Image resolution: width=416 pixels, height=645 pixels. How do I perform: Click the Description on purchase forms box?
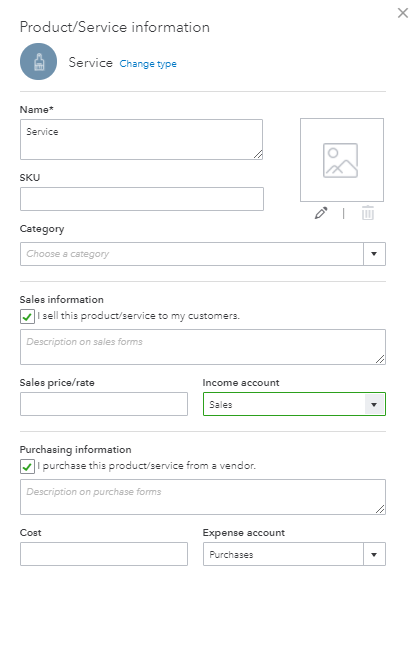point(203,497)
